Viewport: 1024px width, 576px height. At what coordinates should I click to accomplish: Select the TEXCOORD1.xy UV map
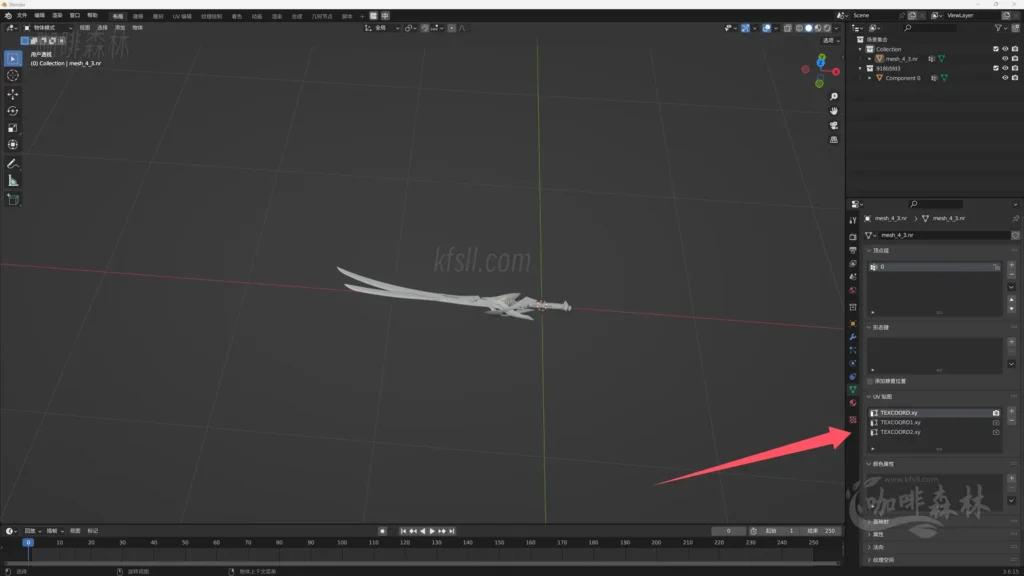(x=900, y=422)
